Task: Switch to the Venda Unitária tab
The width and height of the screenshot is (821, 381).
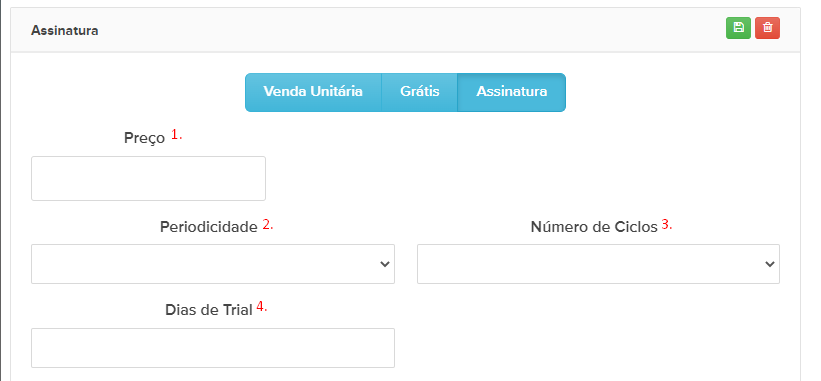Action: (x=313, y=92)
